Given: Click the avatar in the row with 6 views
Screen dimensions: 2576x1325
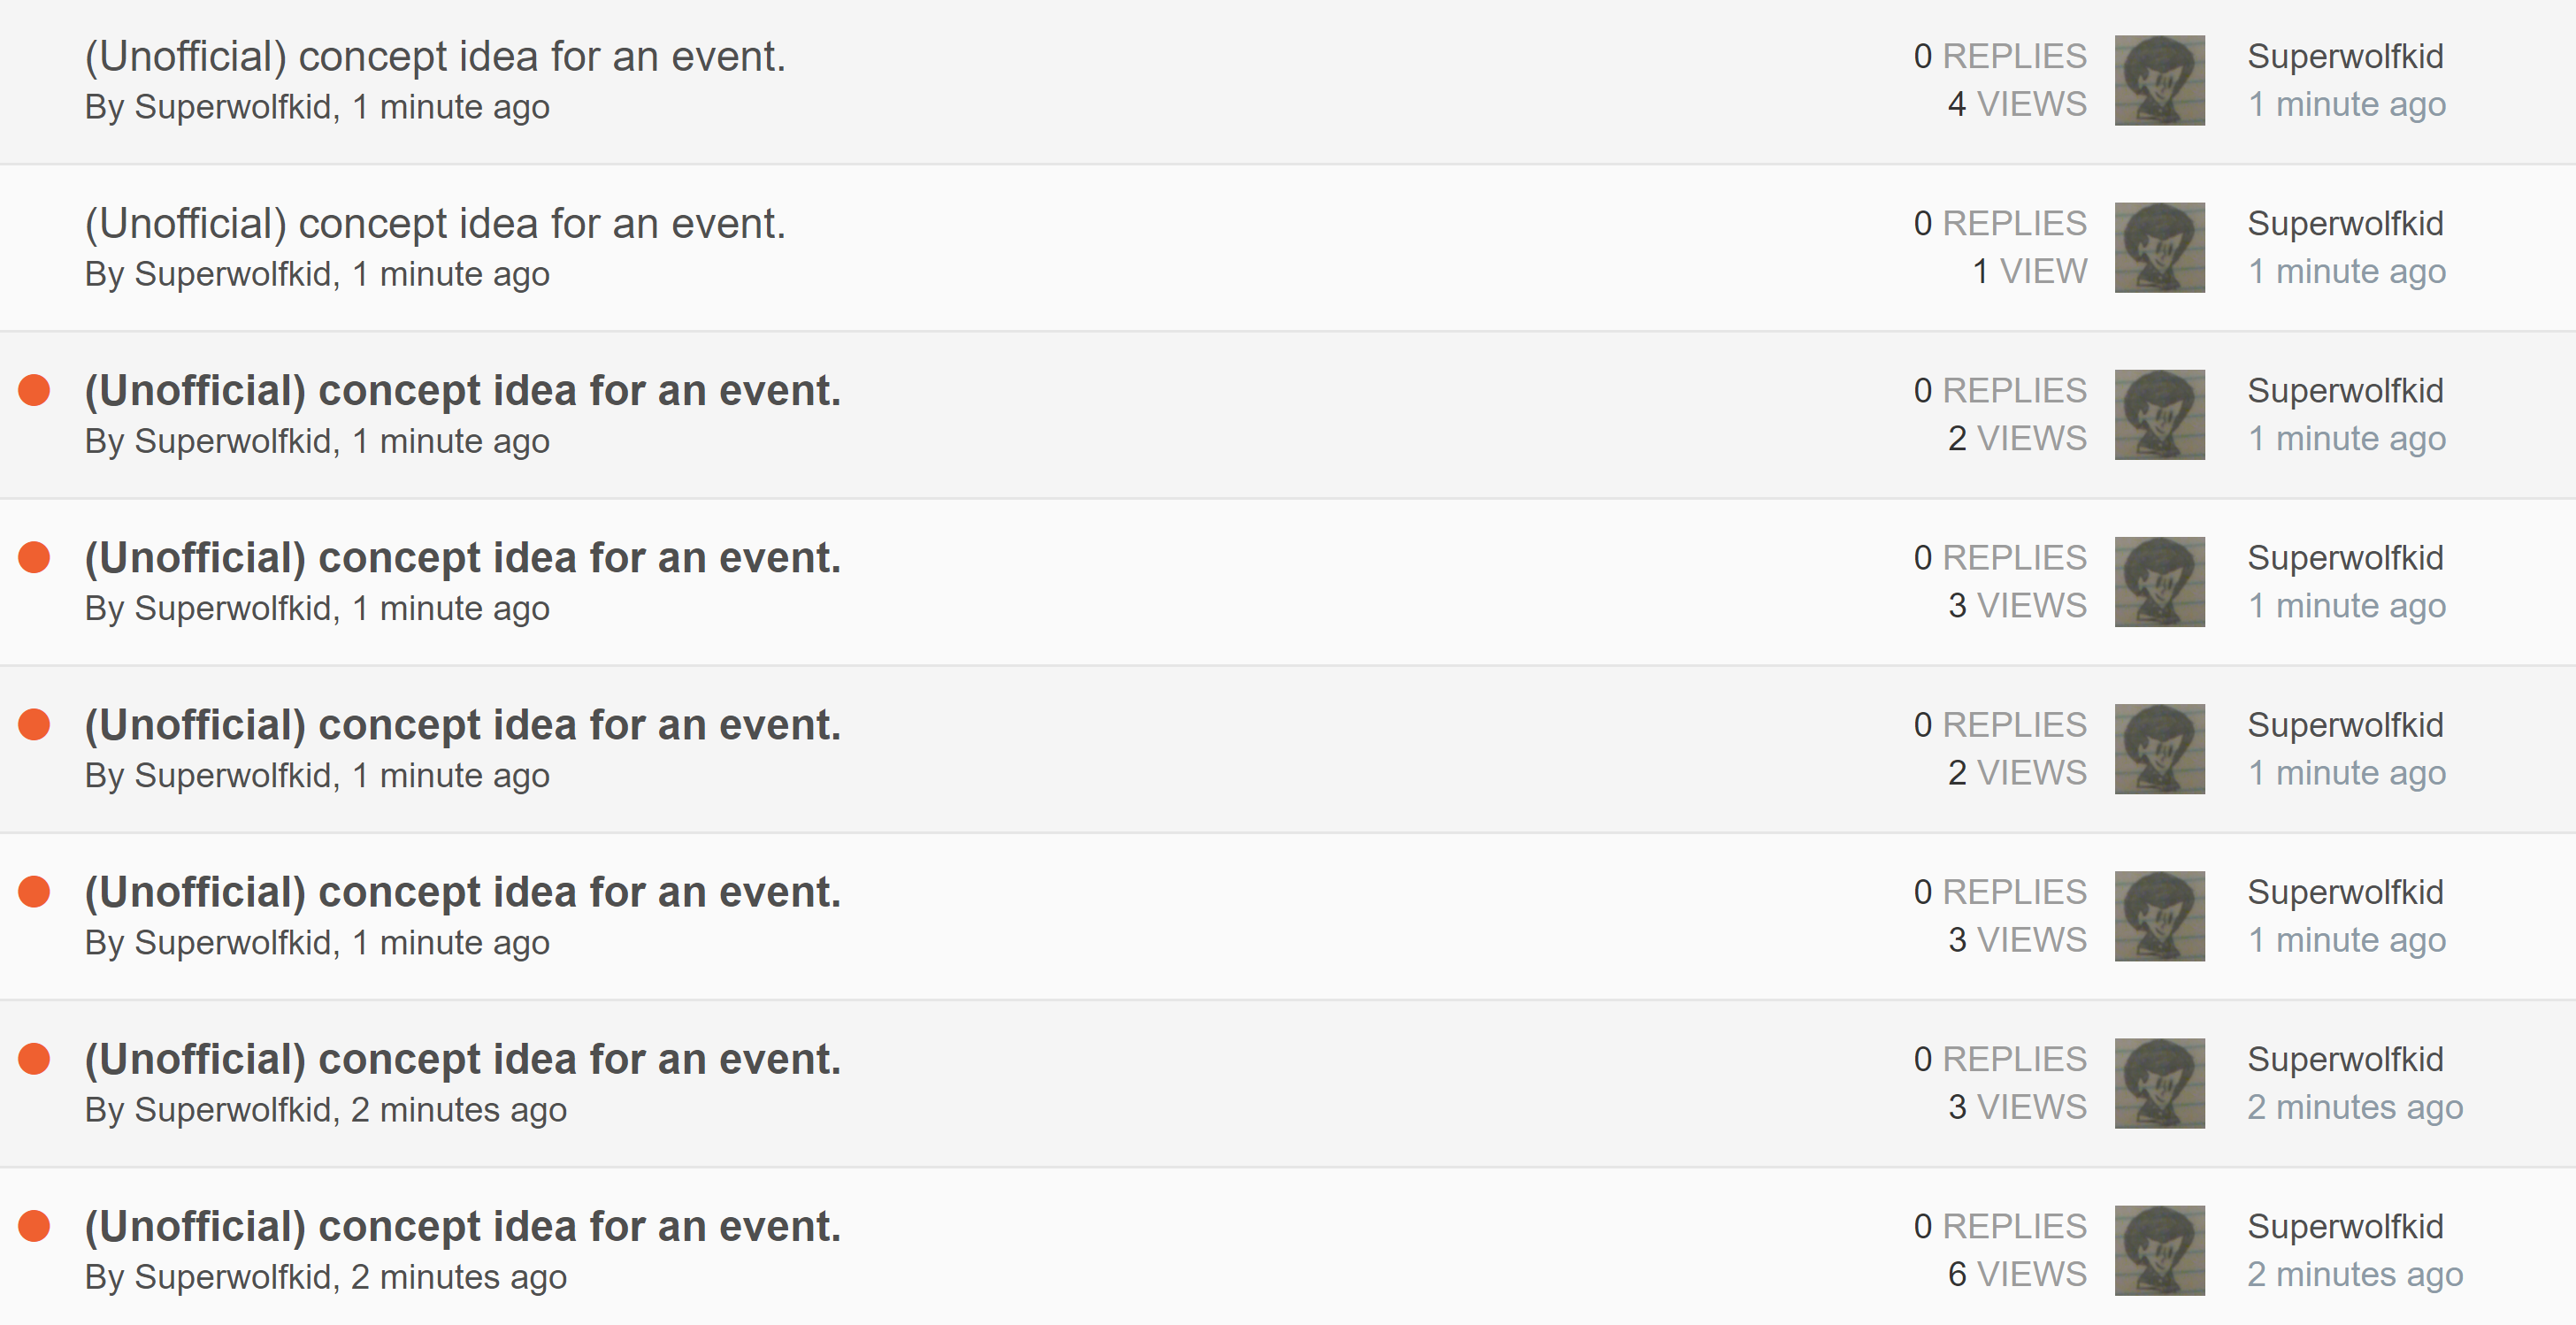Looking at the screenshot, I should [2159, 1251].
